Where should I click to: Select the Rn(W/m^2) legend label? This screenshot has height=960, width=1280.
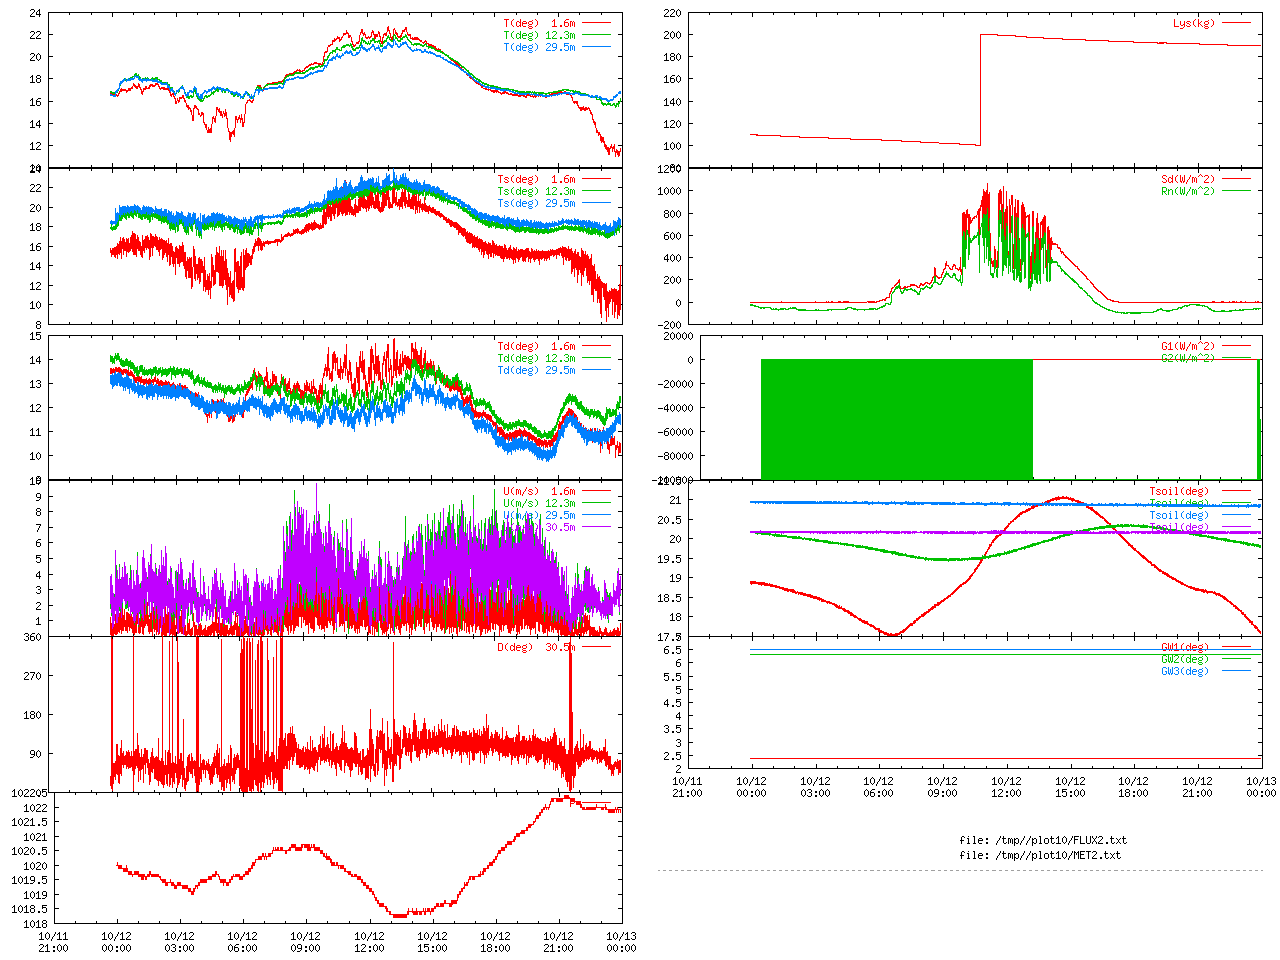pyautogui.click(x=1188, y=191)
